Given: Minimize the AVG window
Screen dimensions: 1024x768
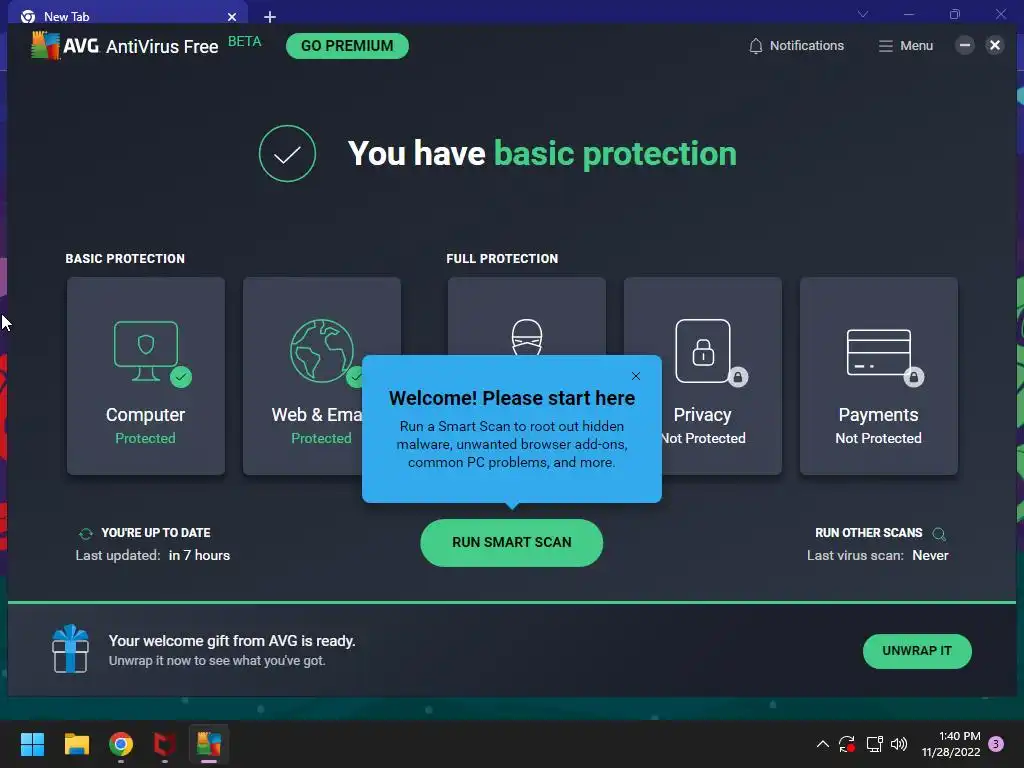Looking at the screenshot, I should click(965, 45).
